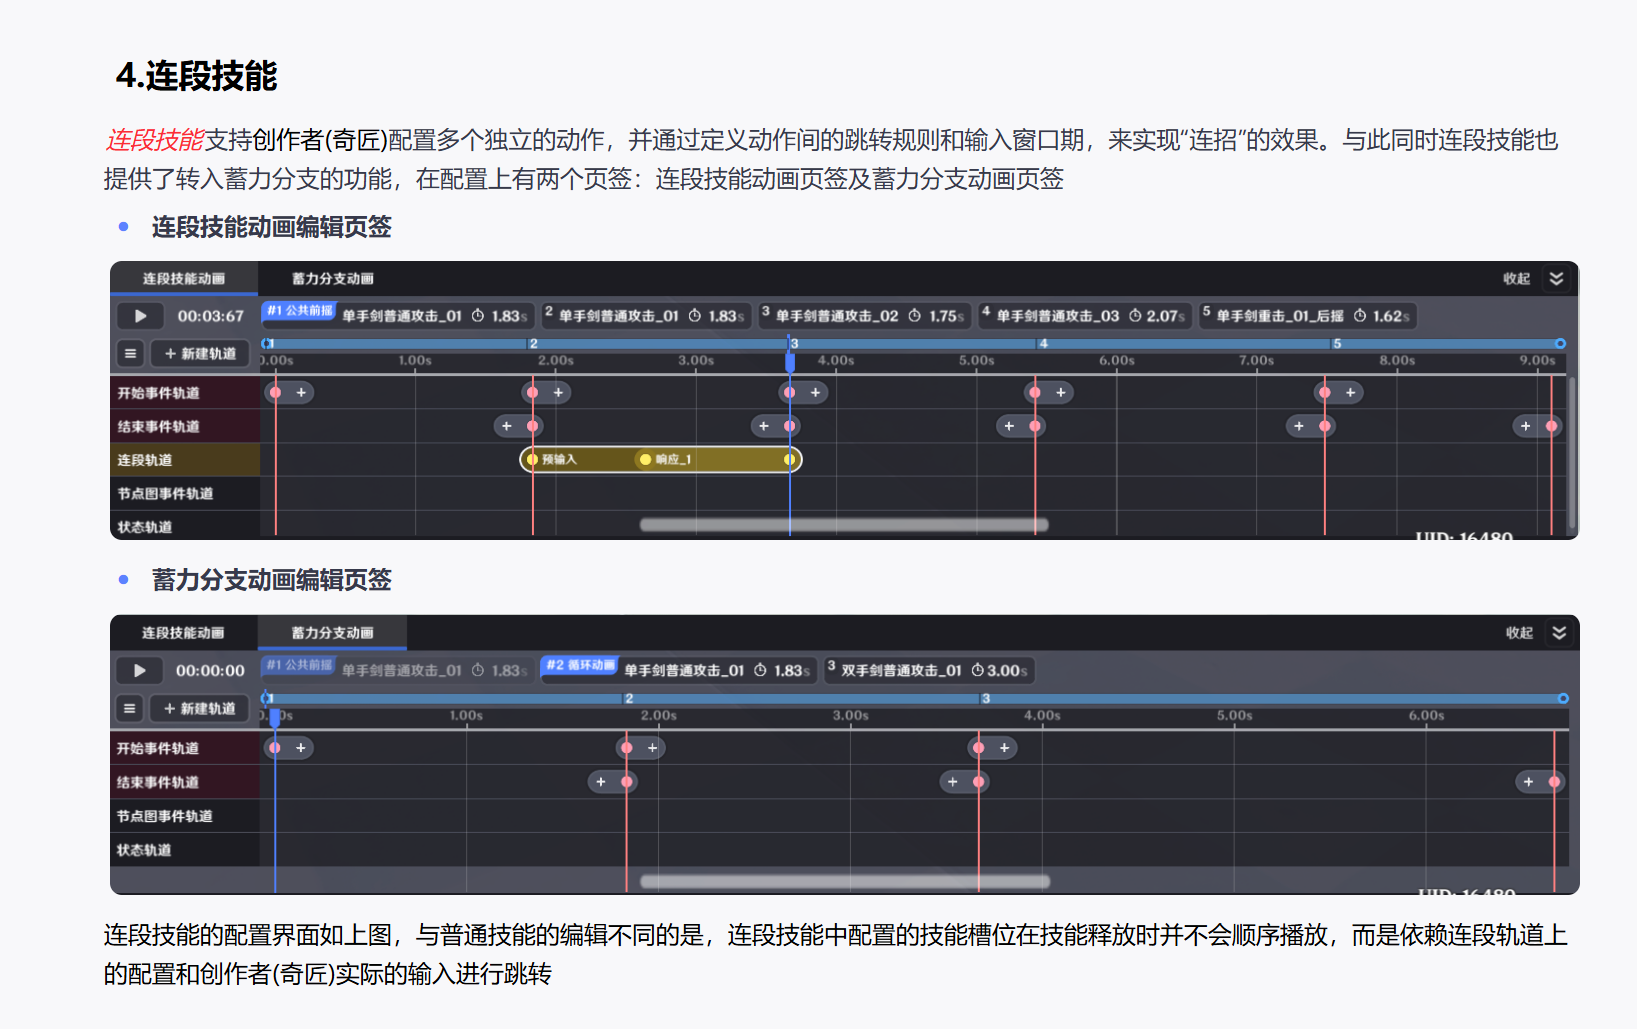Collapse the top editor panel with double-chevron
The image size is (1637, 1029).
click(1556, 278)
